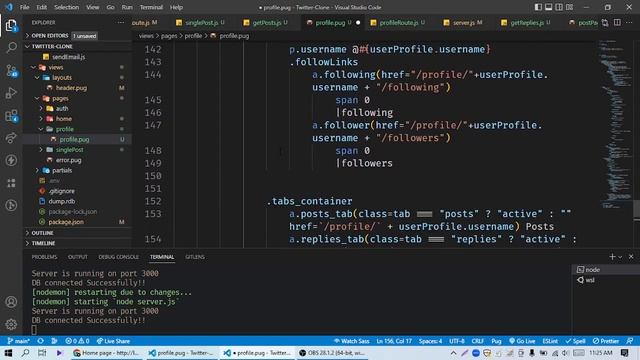Click the new terminal plus icon
Viewport: 640px width, 360px height.
click(x=612, y=256)
